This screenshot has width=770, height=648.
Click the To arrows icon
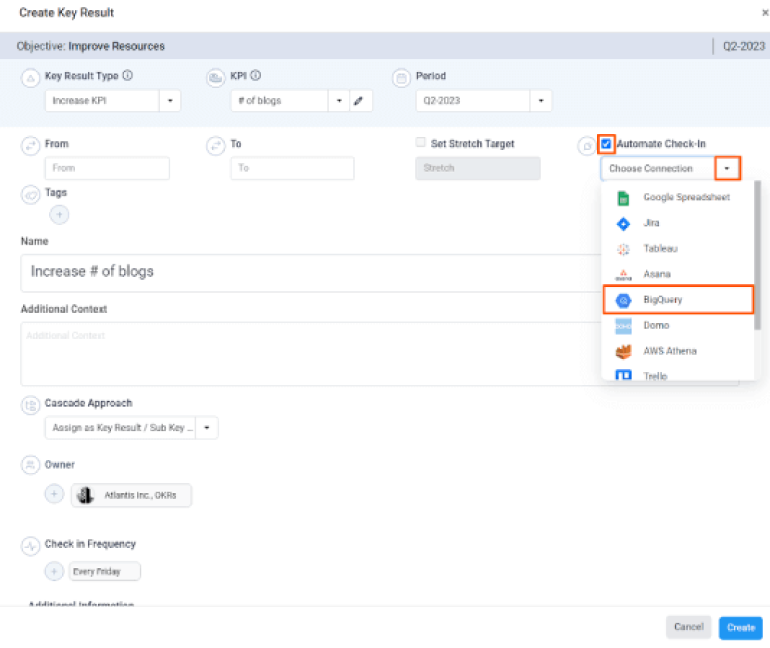pos(216,145)
